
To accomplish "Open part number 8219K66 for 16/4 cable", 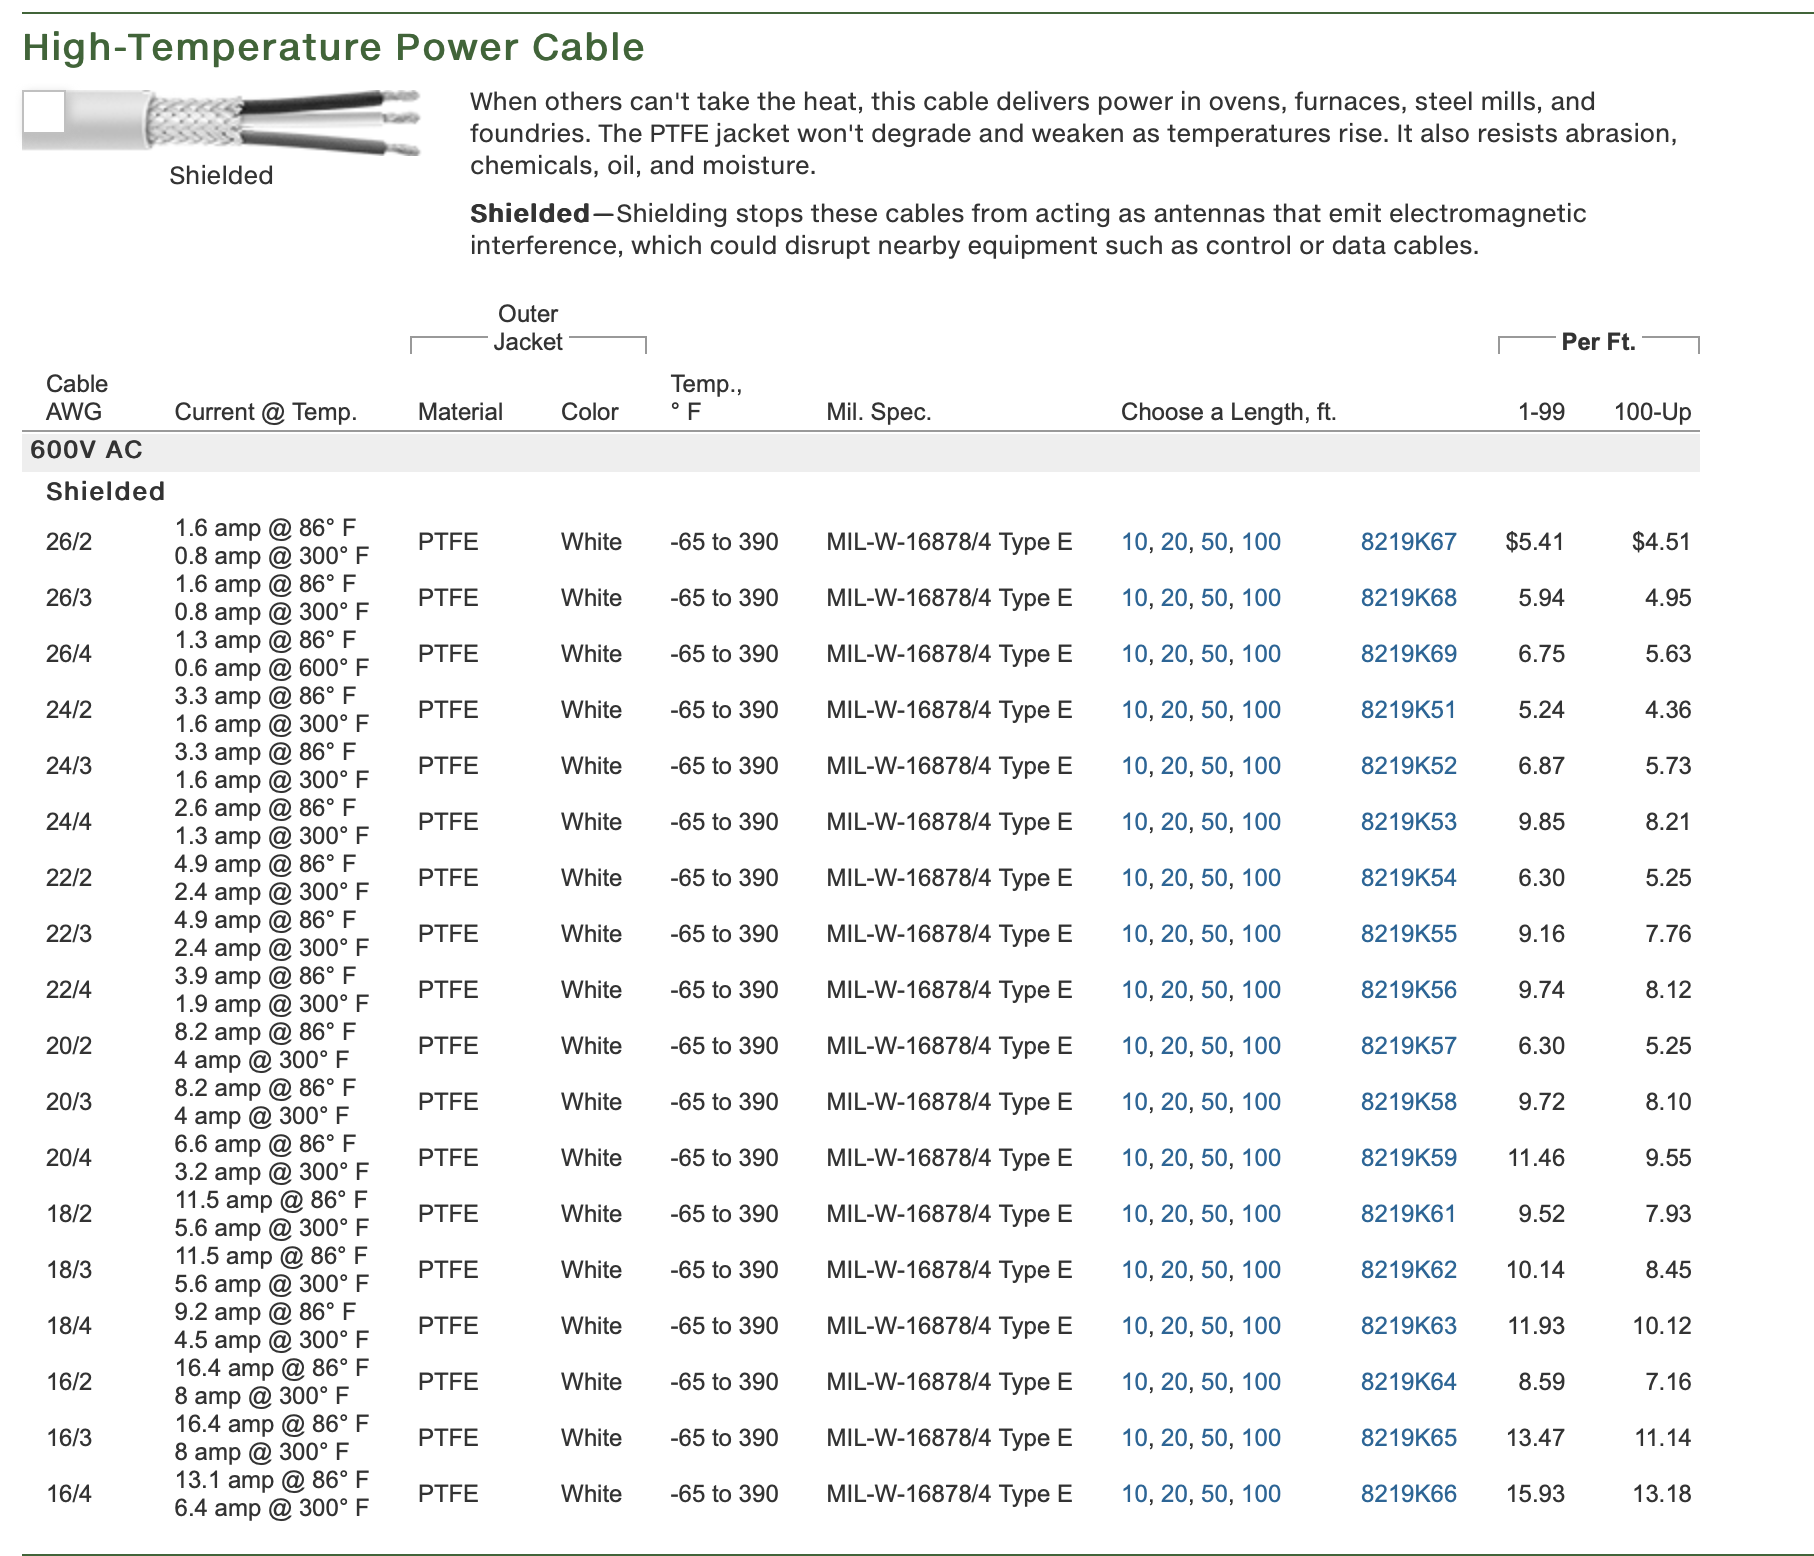I will 1408,1494.
